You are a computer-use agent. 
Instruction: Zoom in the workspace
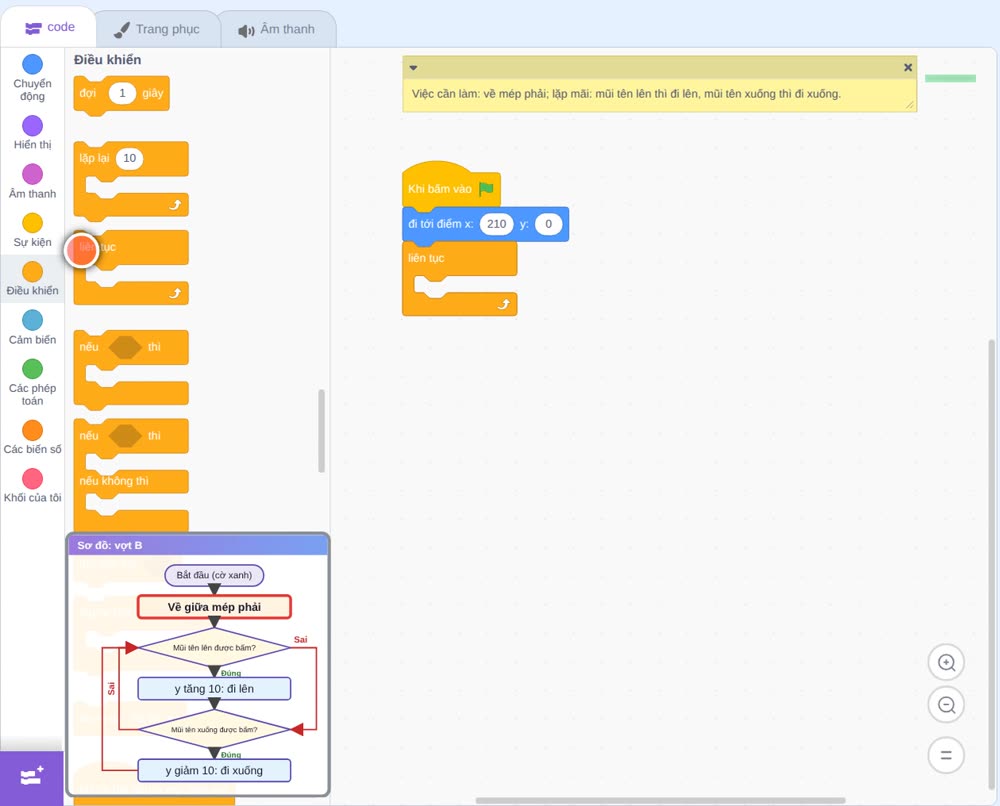tap(946, 663)
